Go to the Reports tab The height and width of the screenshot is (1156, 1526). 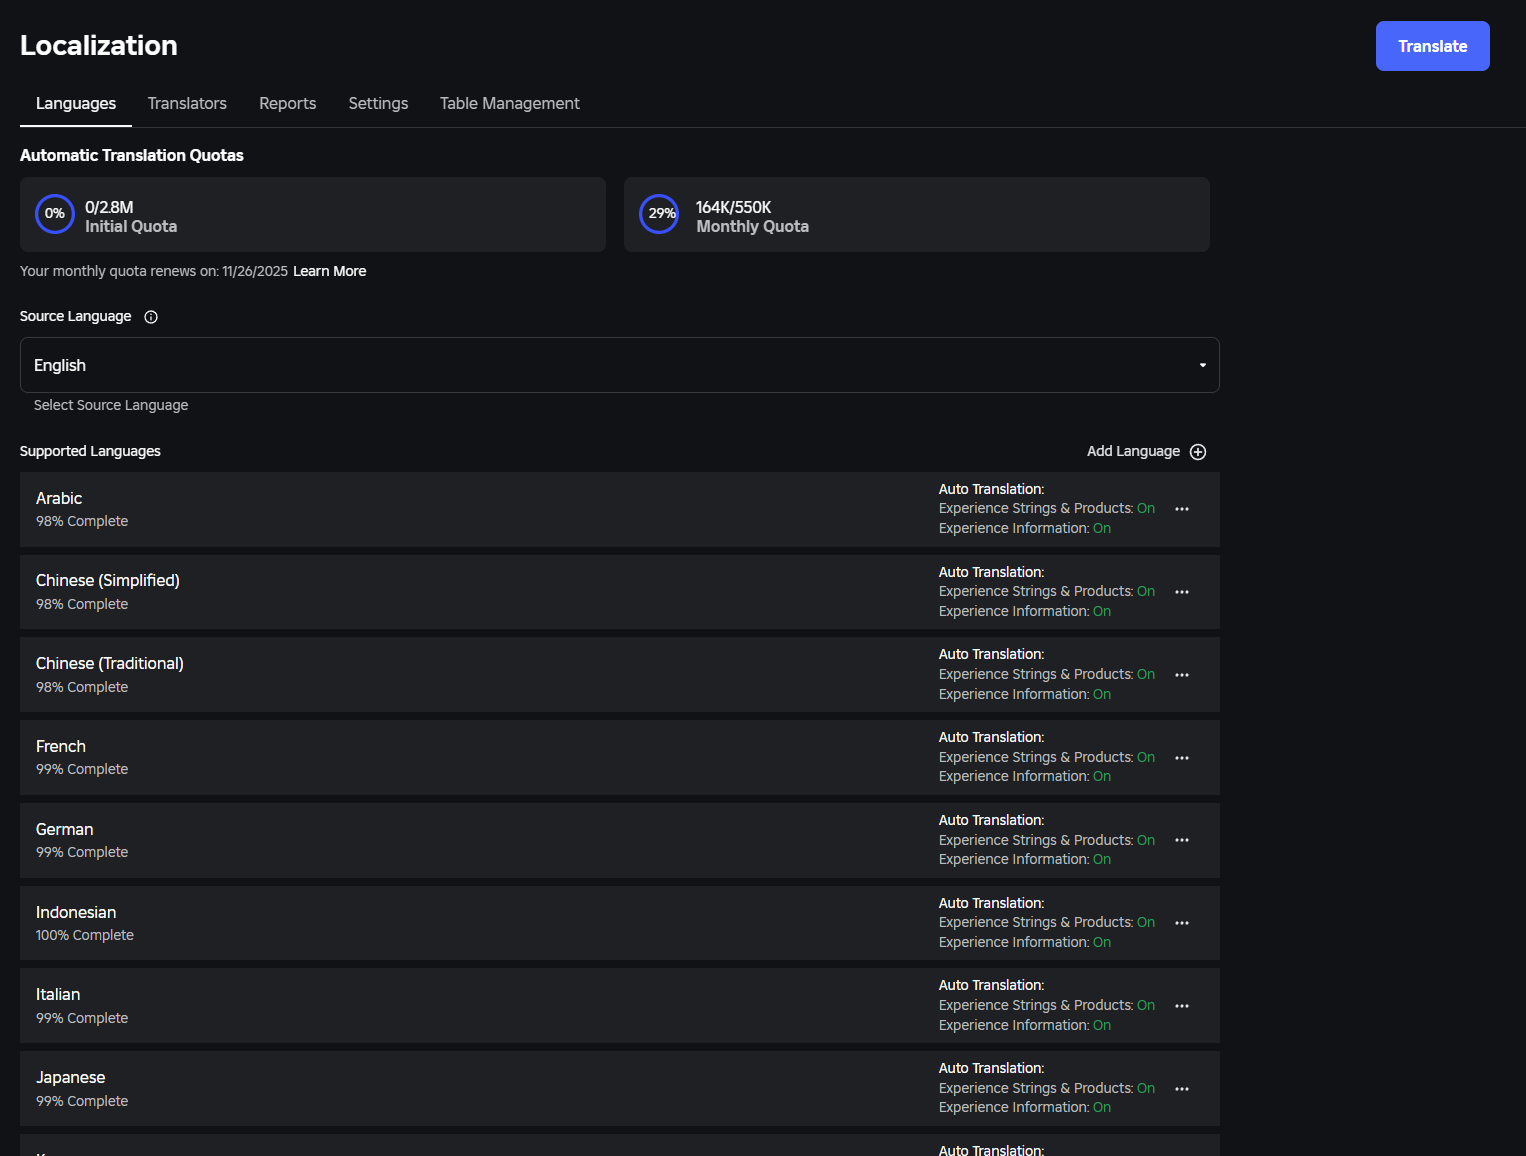[x=288, y=104]
